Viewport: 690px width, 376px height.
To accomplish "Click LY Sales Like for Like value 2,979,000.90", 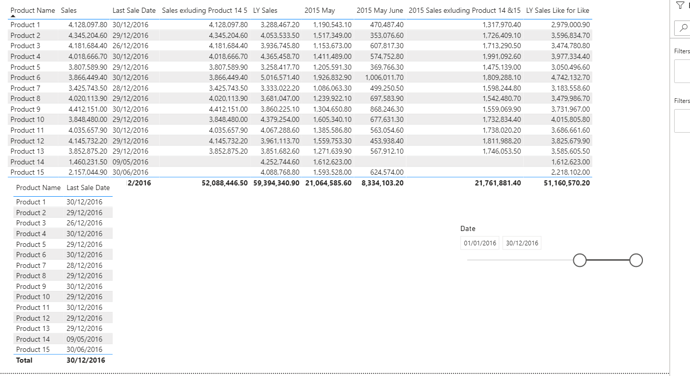I will 570,25.
